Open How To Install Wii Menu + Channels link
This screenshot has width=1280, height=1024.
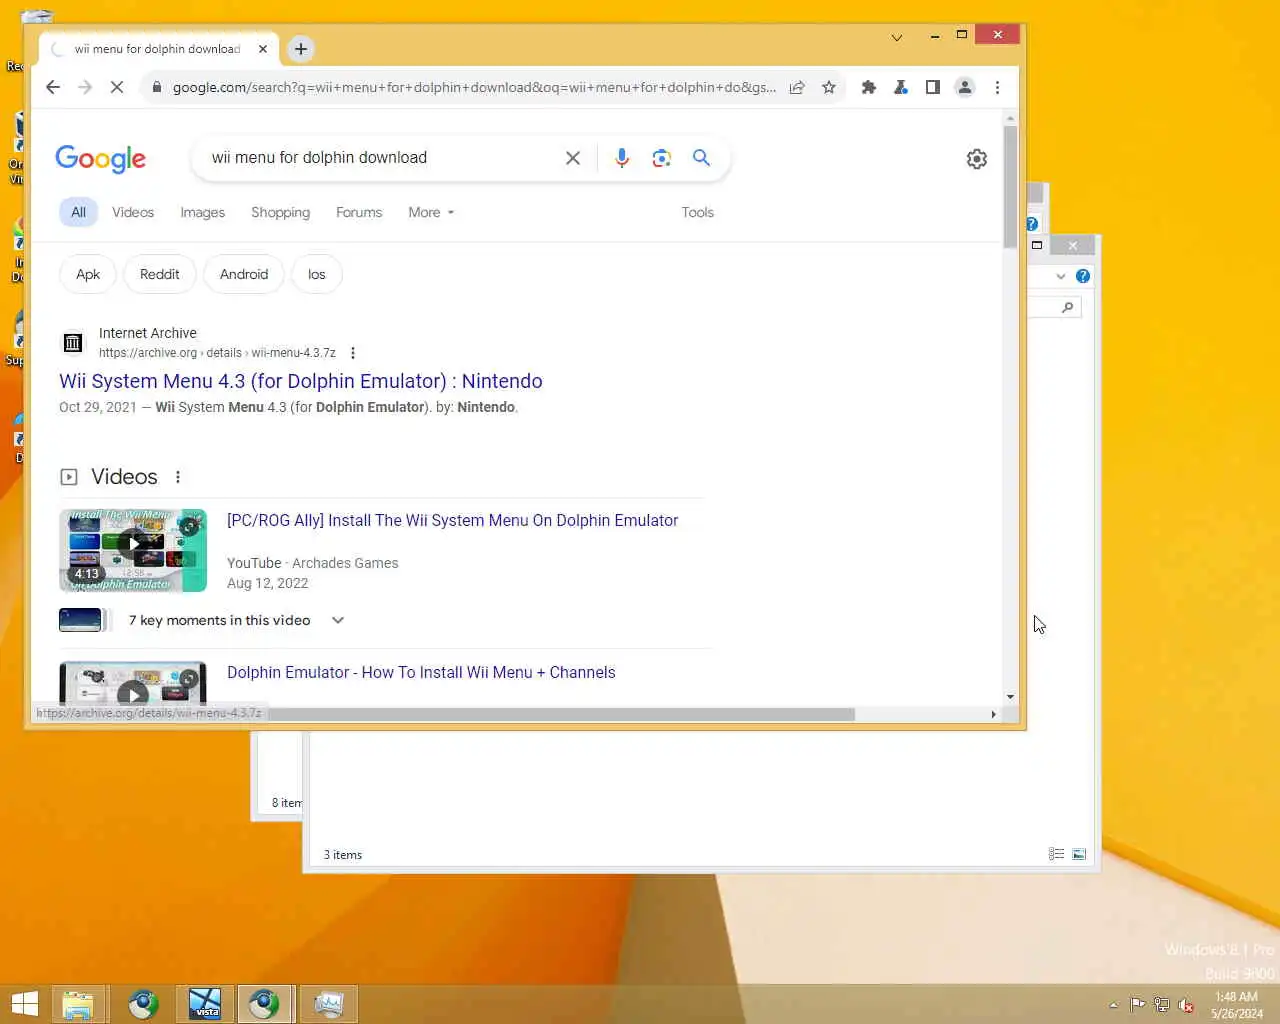(421, 672)
